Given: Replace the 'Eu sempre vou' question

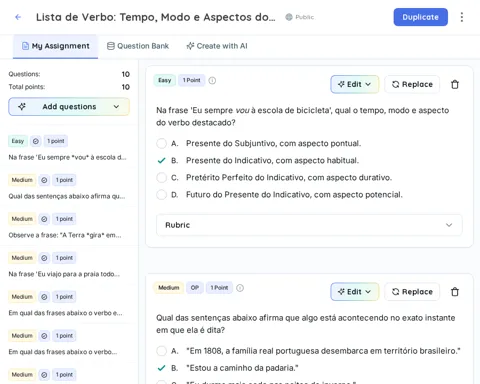Looking at the screenshot, I should click(412, 84).
